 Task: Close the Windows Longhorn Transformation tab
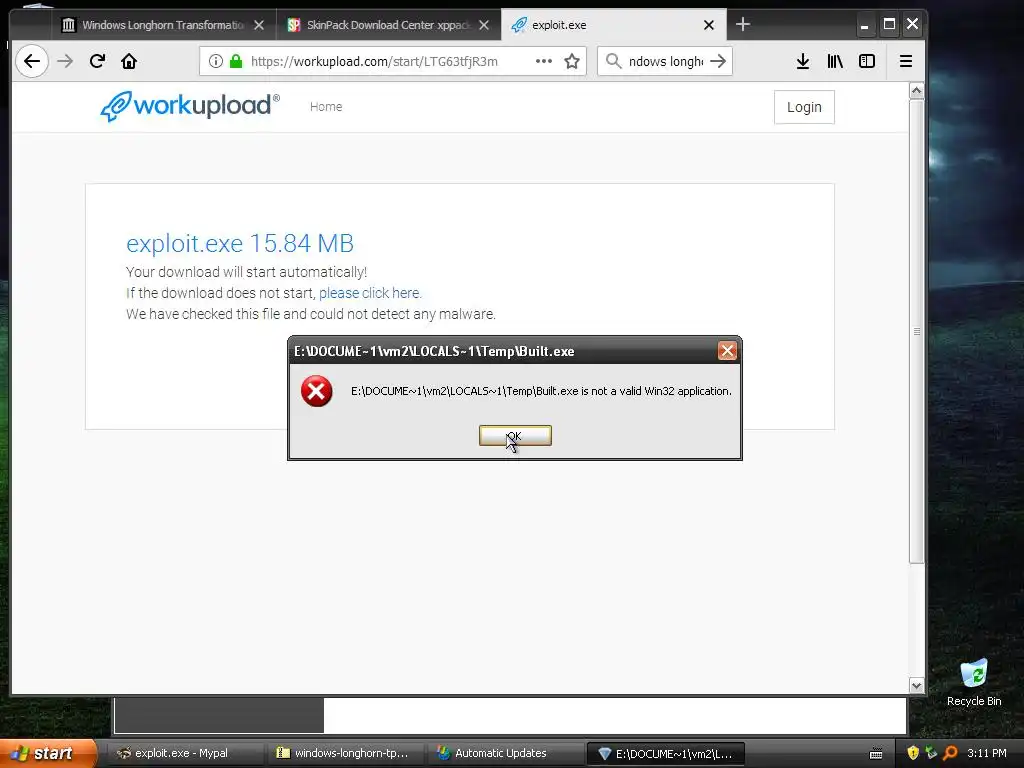[x=259, y=25]
